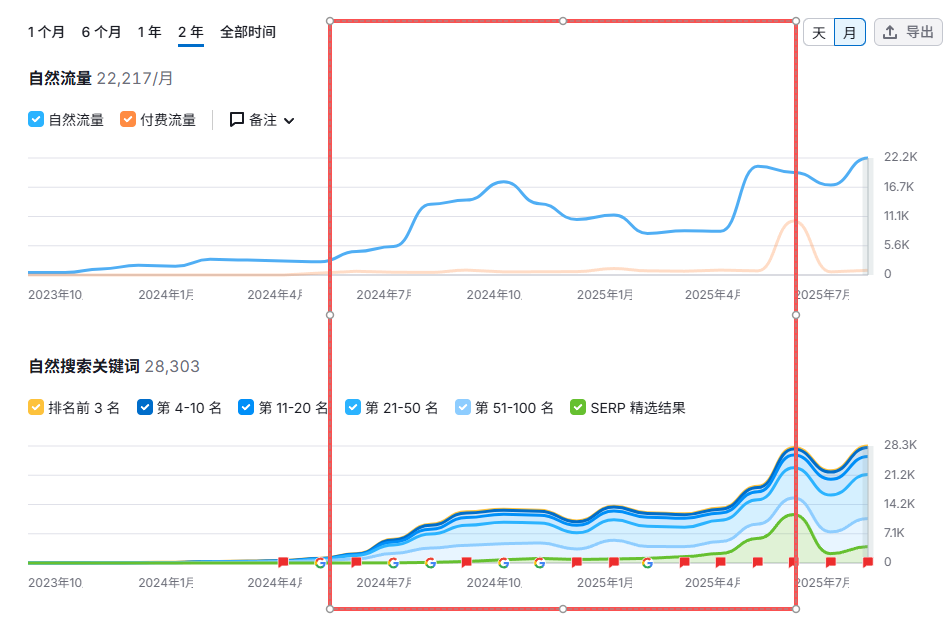Click Google icon above the 2024年10月 label
The height and width of the screenshot is (617, 949).
coord(503,562)
